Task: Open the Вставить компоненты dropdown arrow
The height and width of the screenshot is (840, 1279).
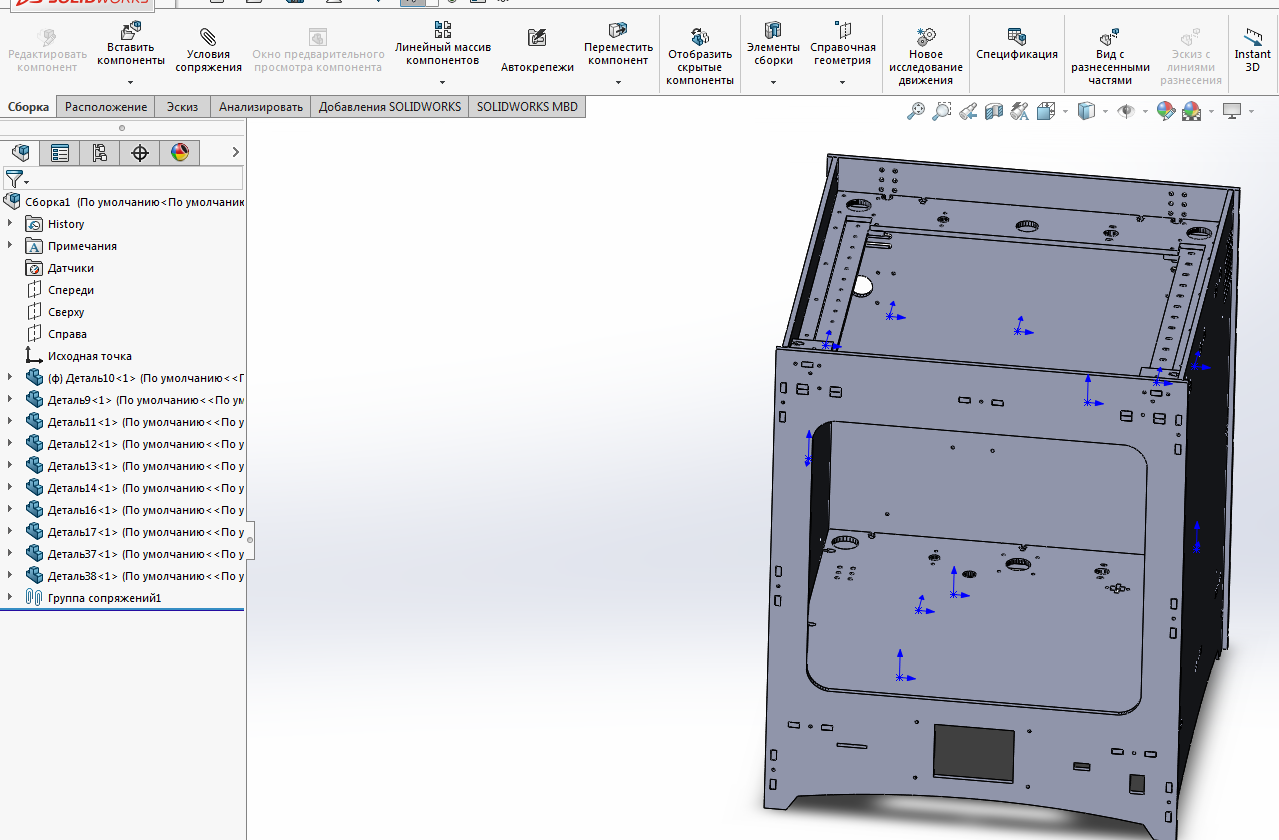Action: click(x=130, y=82)
